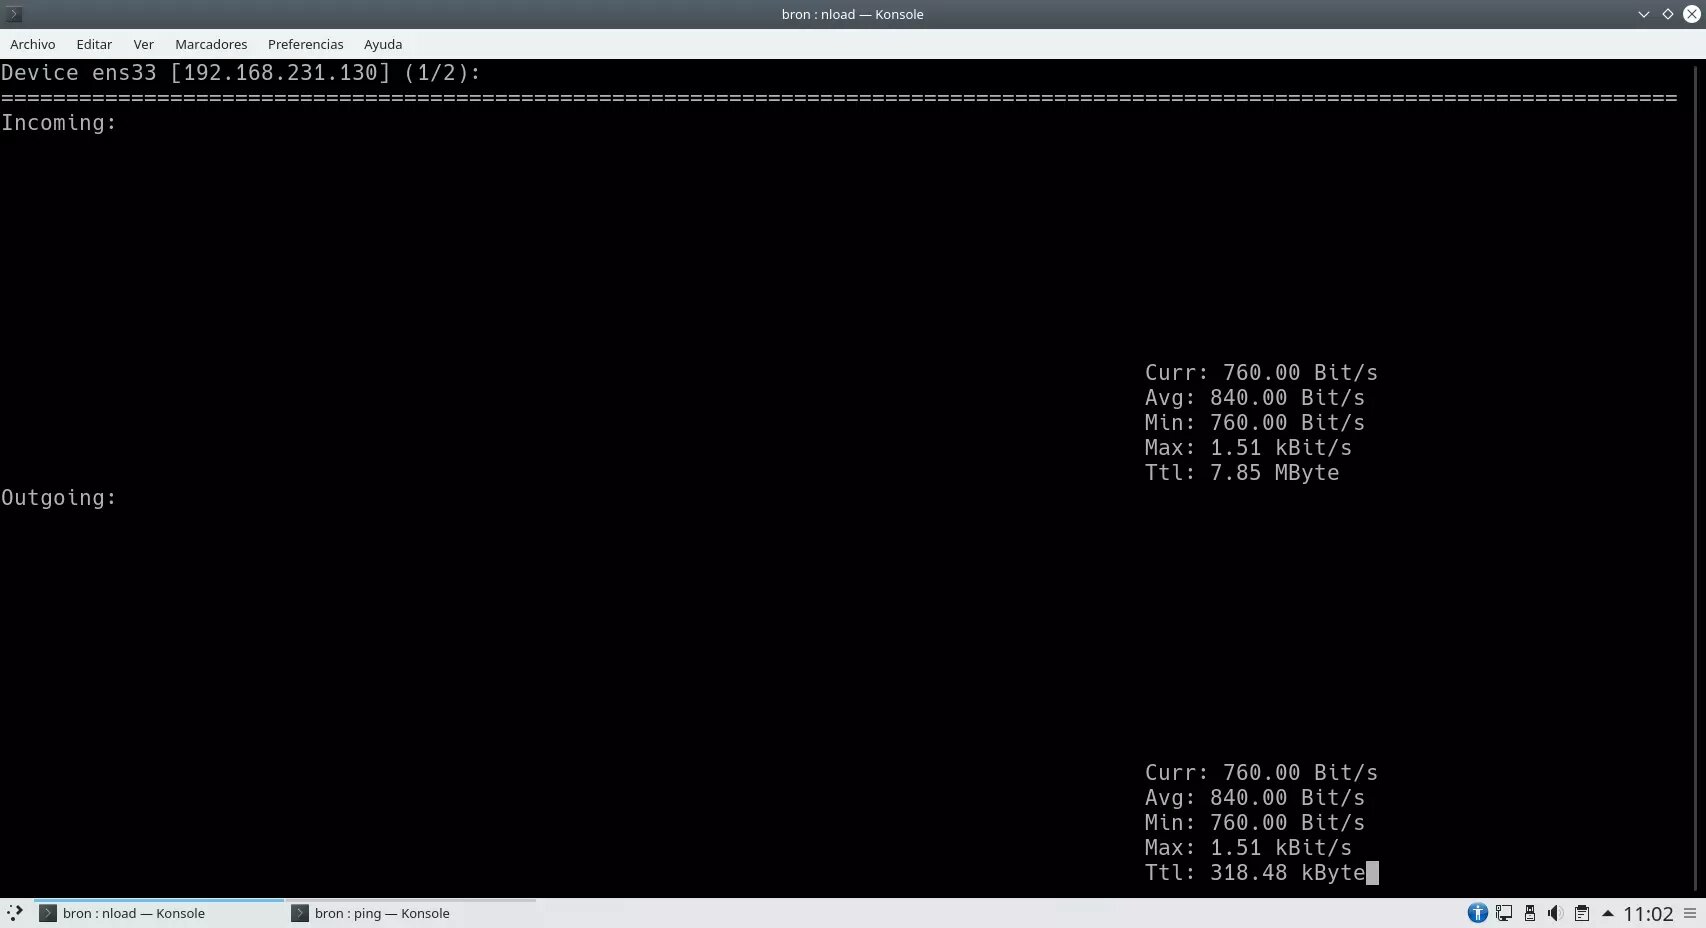The image size is (1706, 928).
Task: Open the network connections tray icon
Action: (1503, 913)
